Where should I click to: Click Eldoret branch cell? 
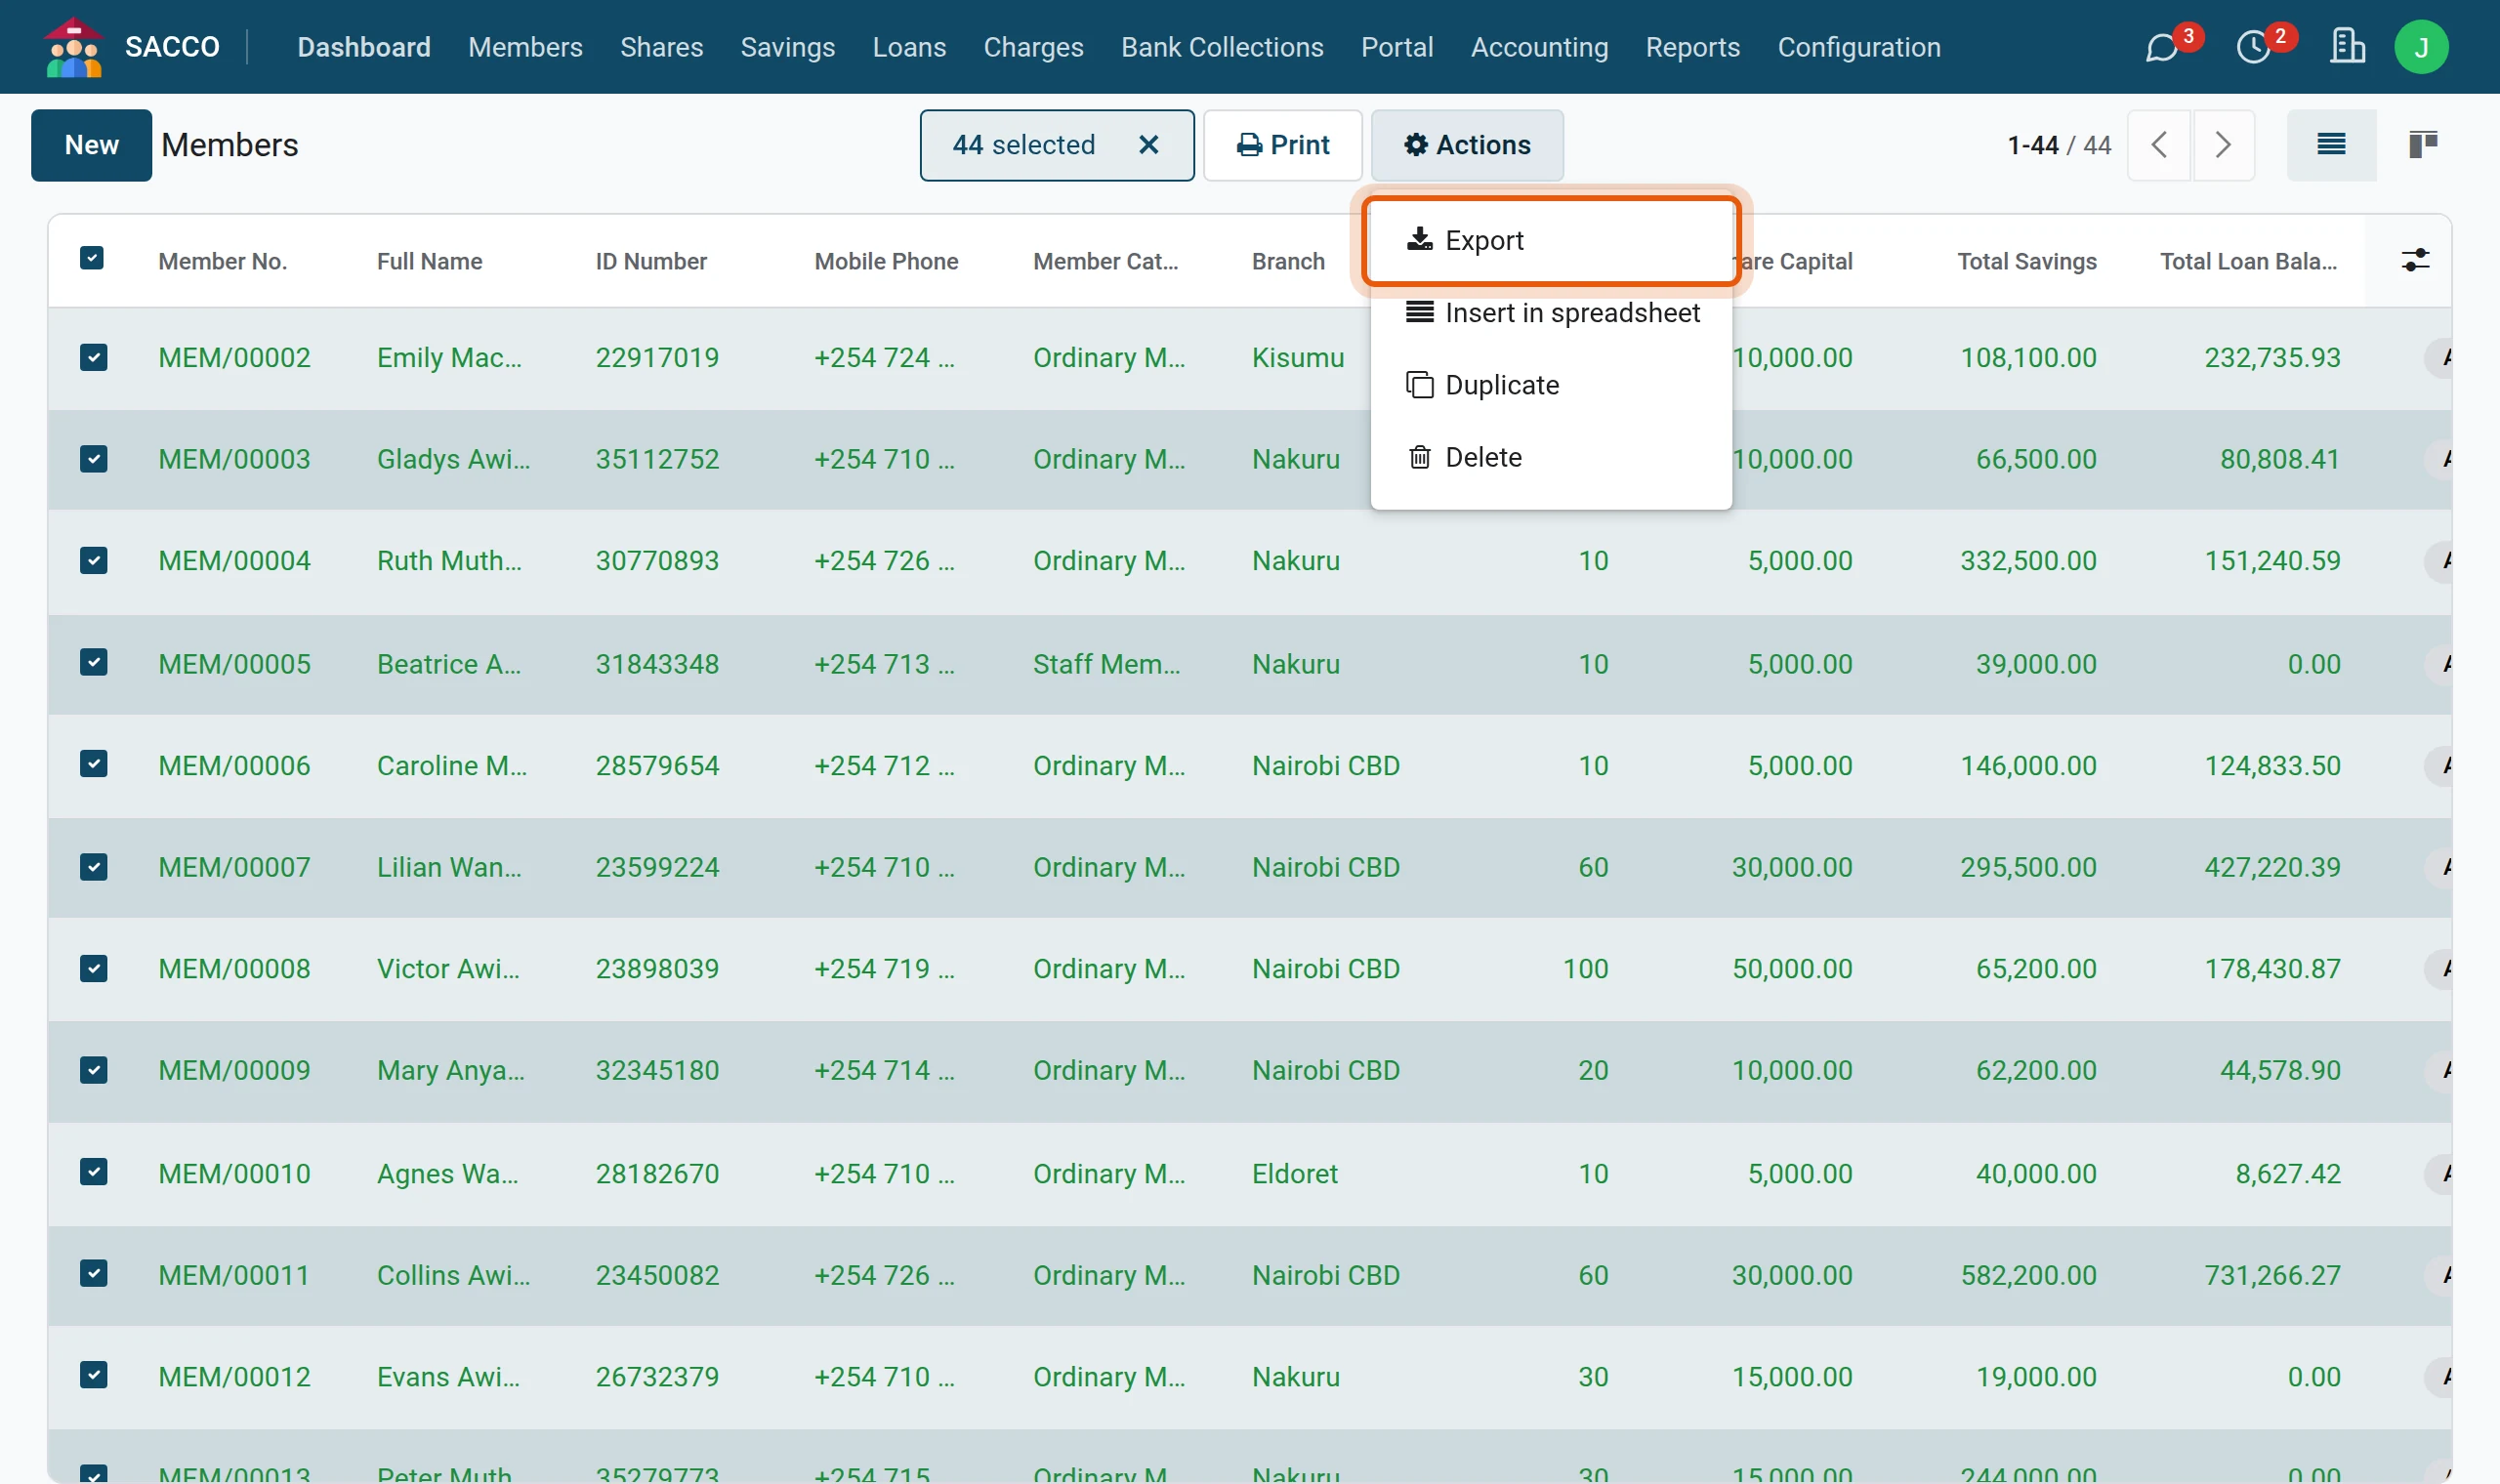click(1294, 1173)
